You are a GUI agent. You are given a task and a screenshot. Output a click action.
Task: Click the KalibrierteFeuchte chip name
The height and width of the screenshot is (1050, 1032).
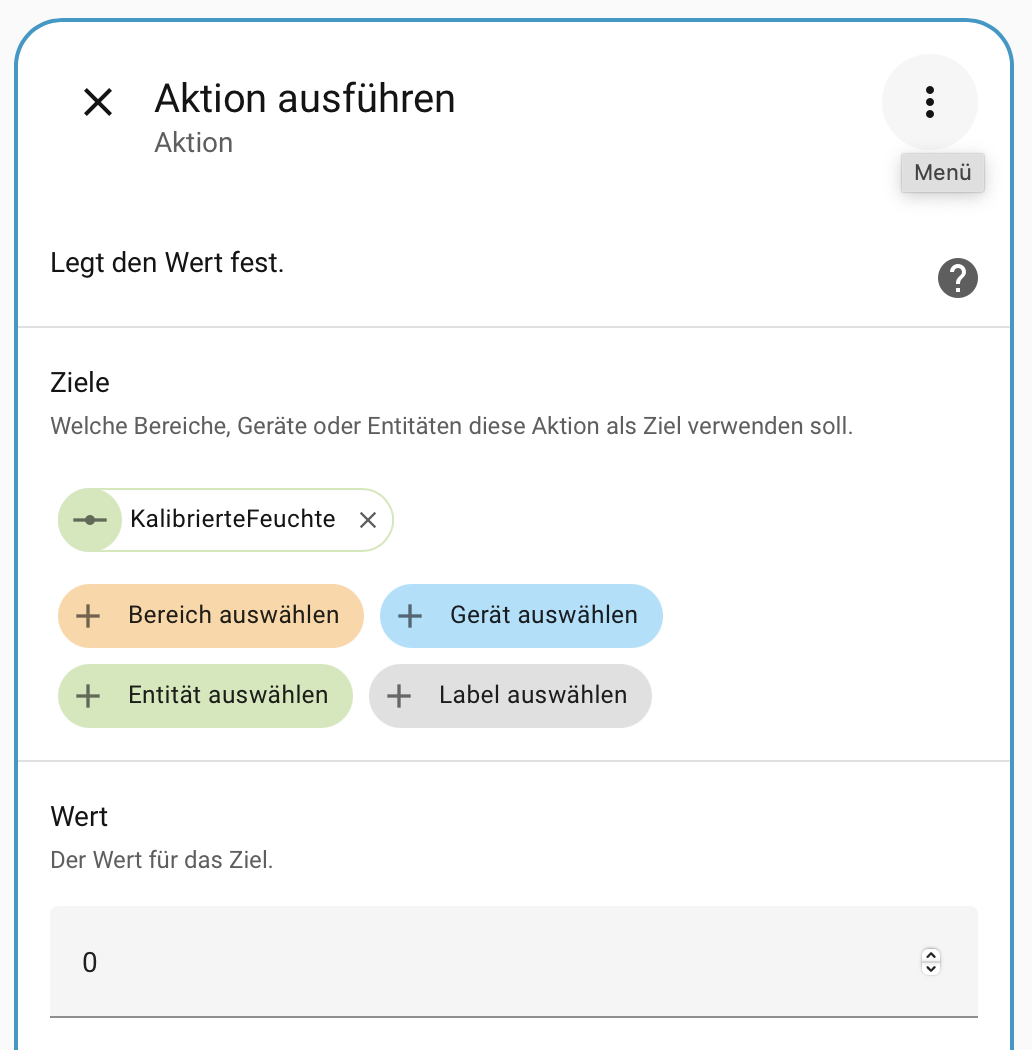[x=232, y=520]
